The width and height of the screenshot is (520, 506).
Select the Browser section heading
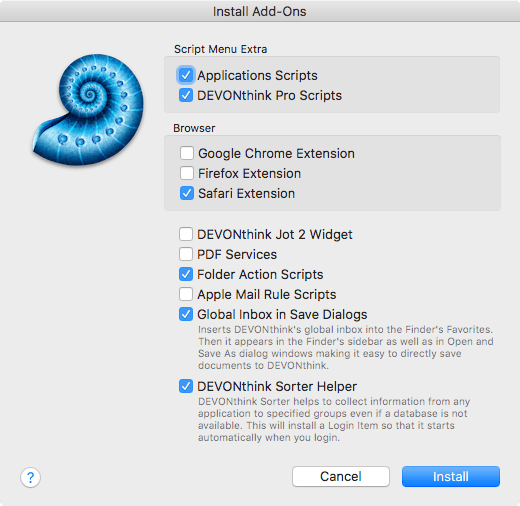194,128
